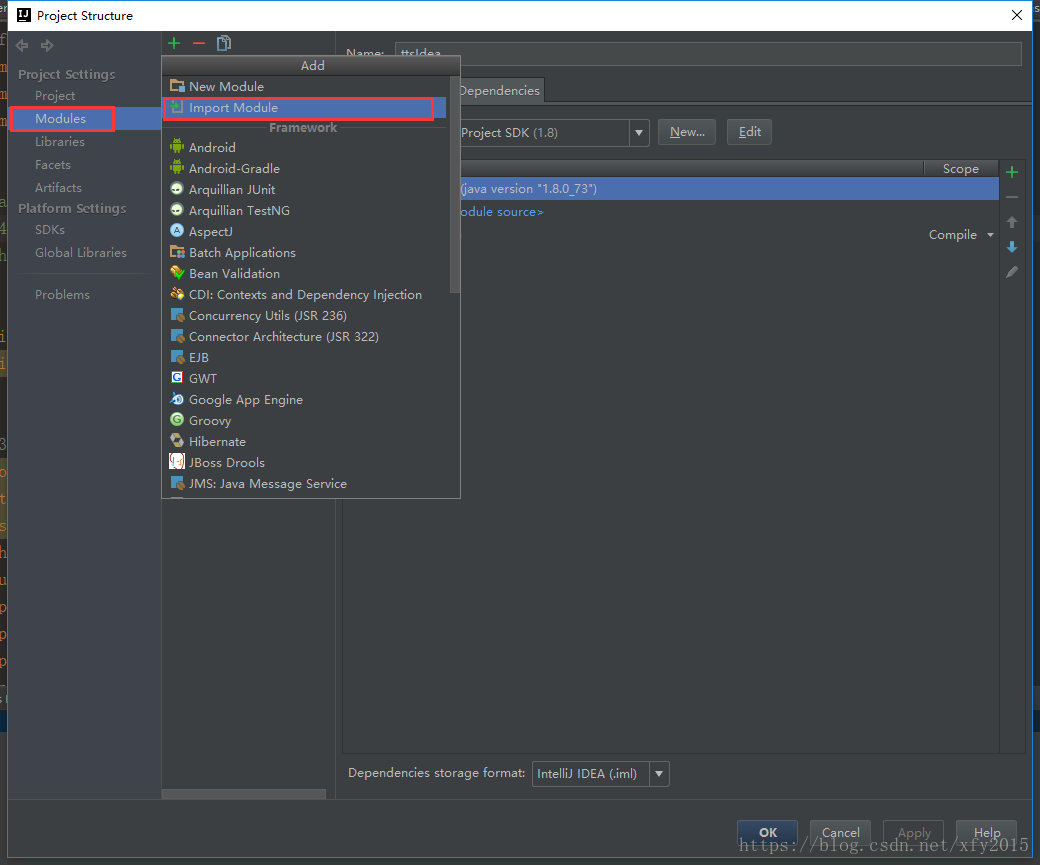Select Concurrency Utils (JSR 236)
The height and width of the screenshot is (865, 1040).
click(x=304, y=316)
